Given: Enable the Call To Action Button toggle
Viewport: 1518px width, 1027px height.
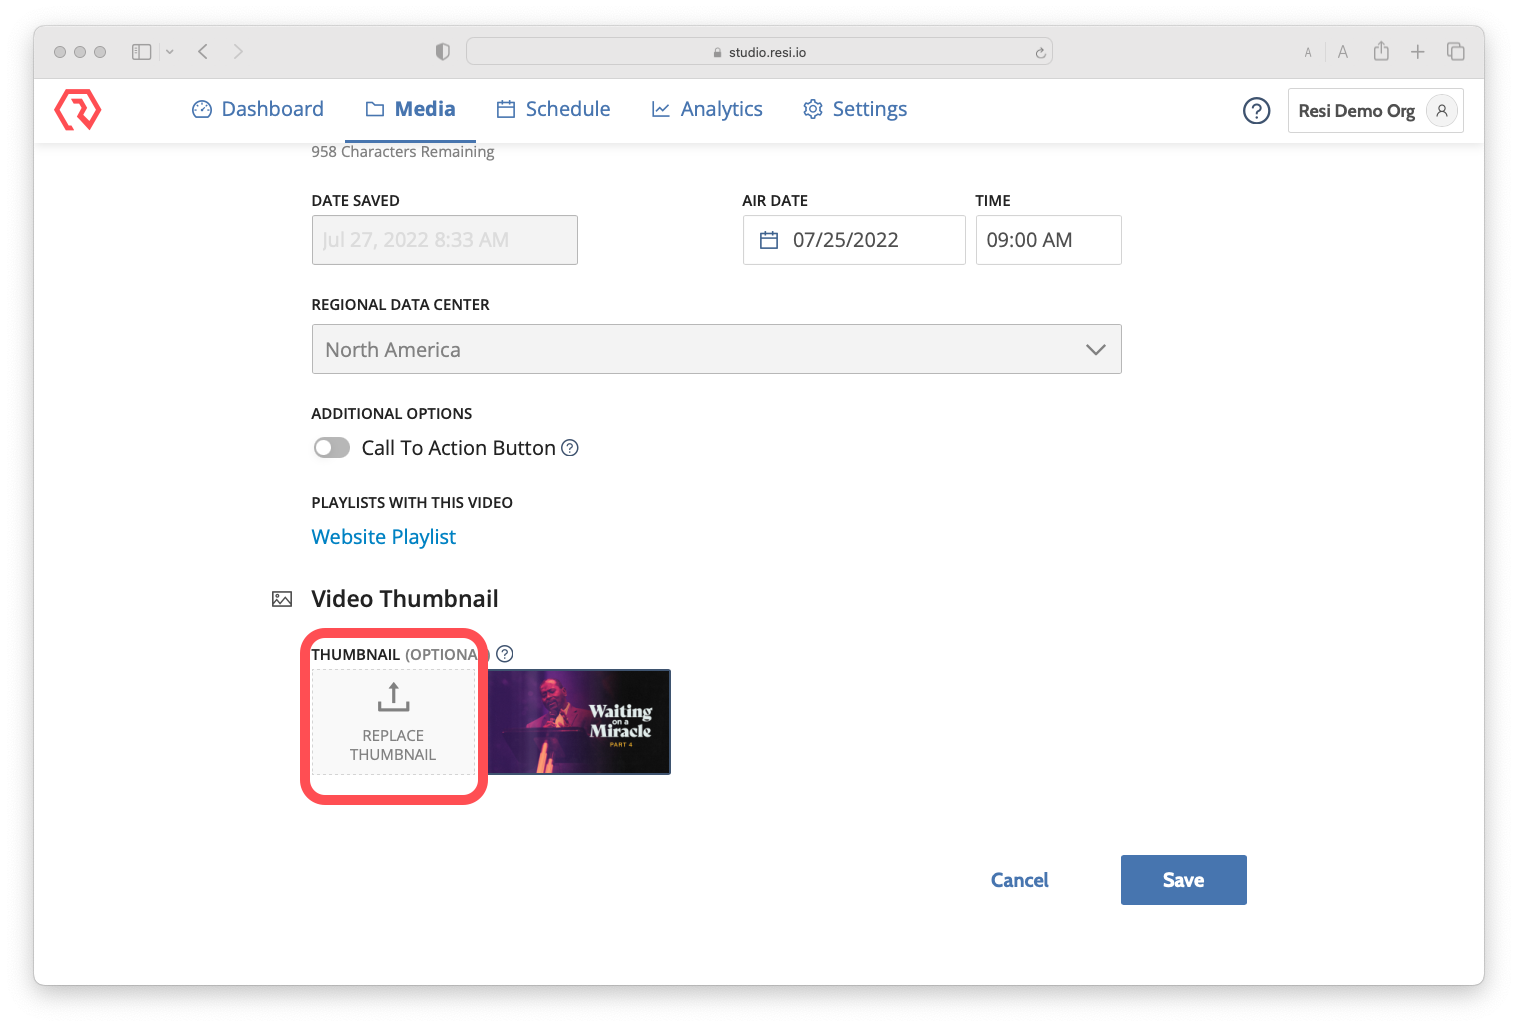Looking at the screenshot, I should coord(331,447).
